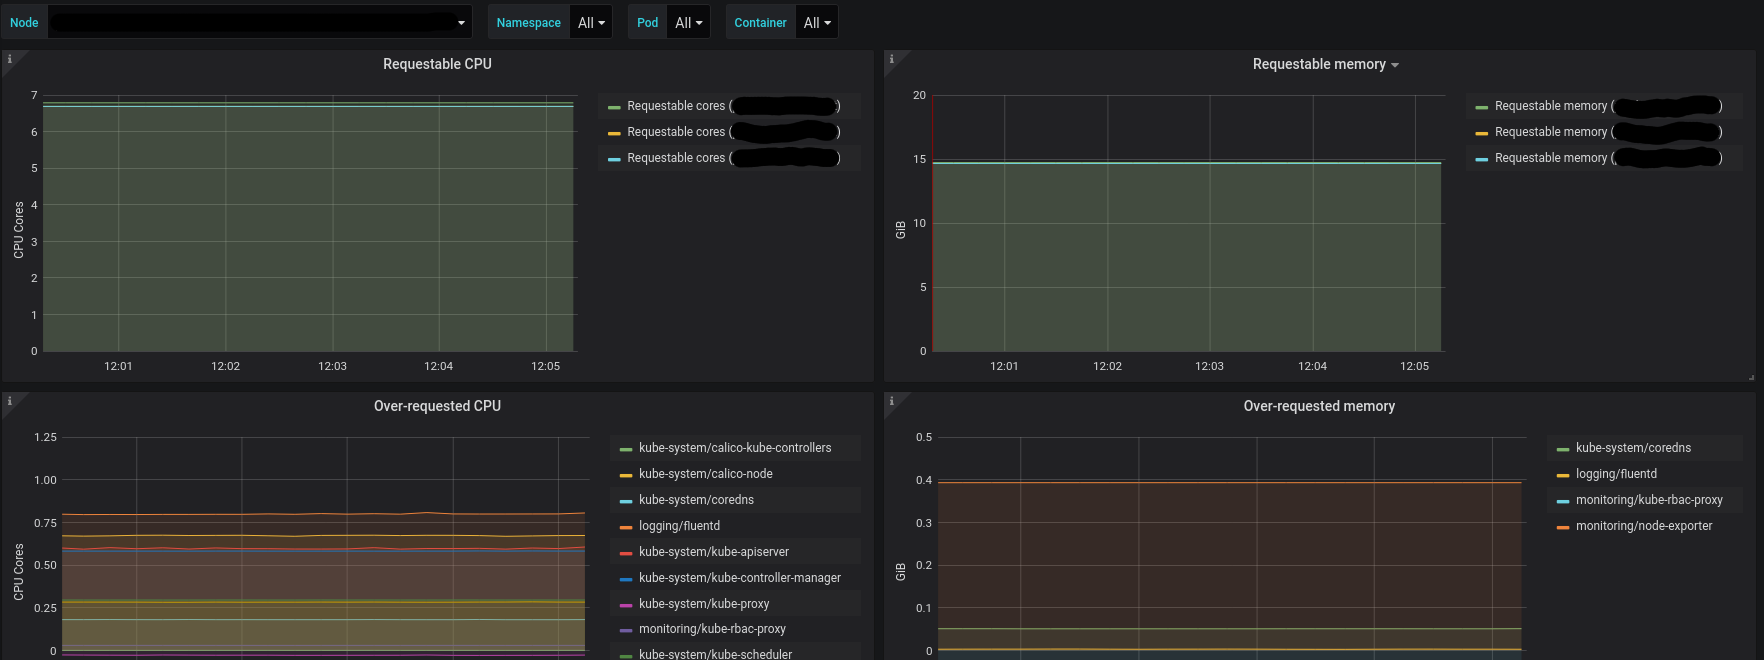The width and height of the screenshot is (1764, 660).
Task: Open the Pod All variable selector
Action: point(688,22)
